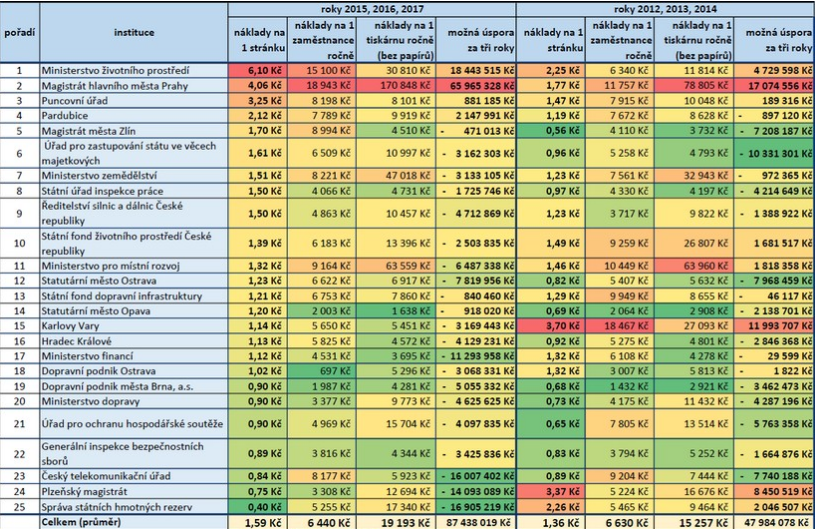The height and width of the screenshot is (529, 815).
Task: Click the '47 018 Kč' printer cost cell
Action: tap(396, 176)
